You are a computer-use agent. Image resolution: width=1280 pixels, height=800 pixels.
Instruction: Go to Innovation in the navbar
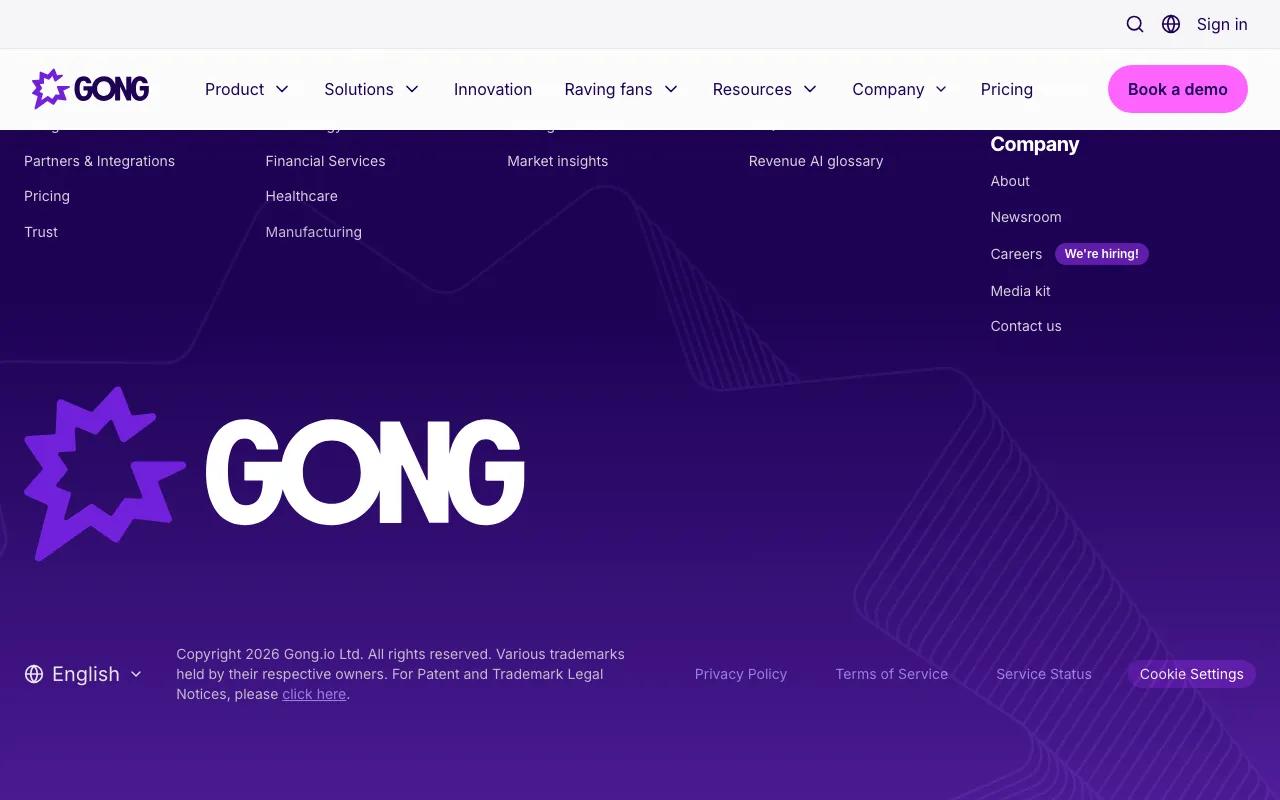pyautogui.click(x=493, y=89)
